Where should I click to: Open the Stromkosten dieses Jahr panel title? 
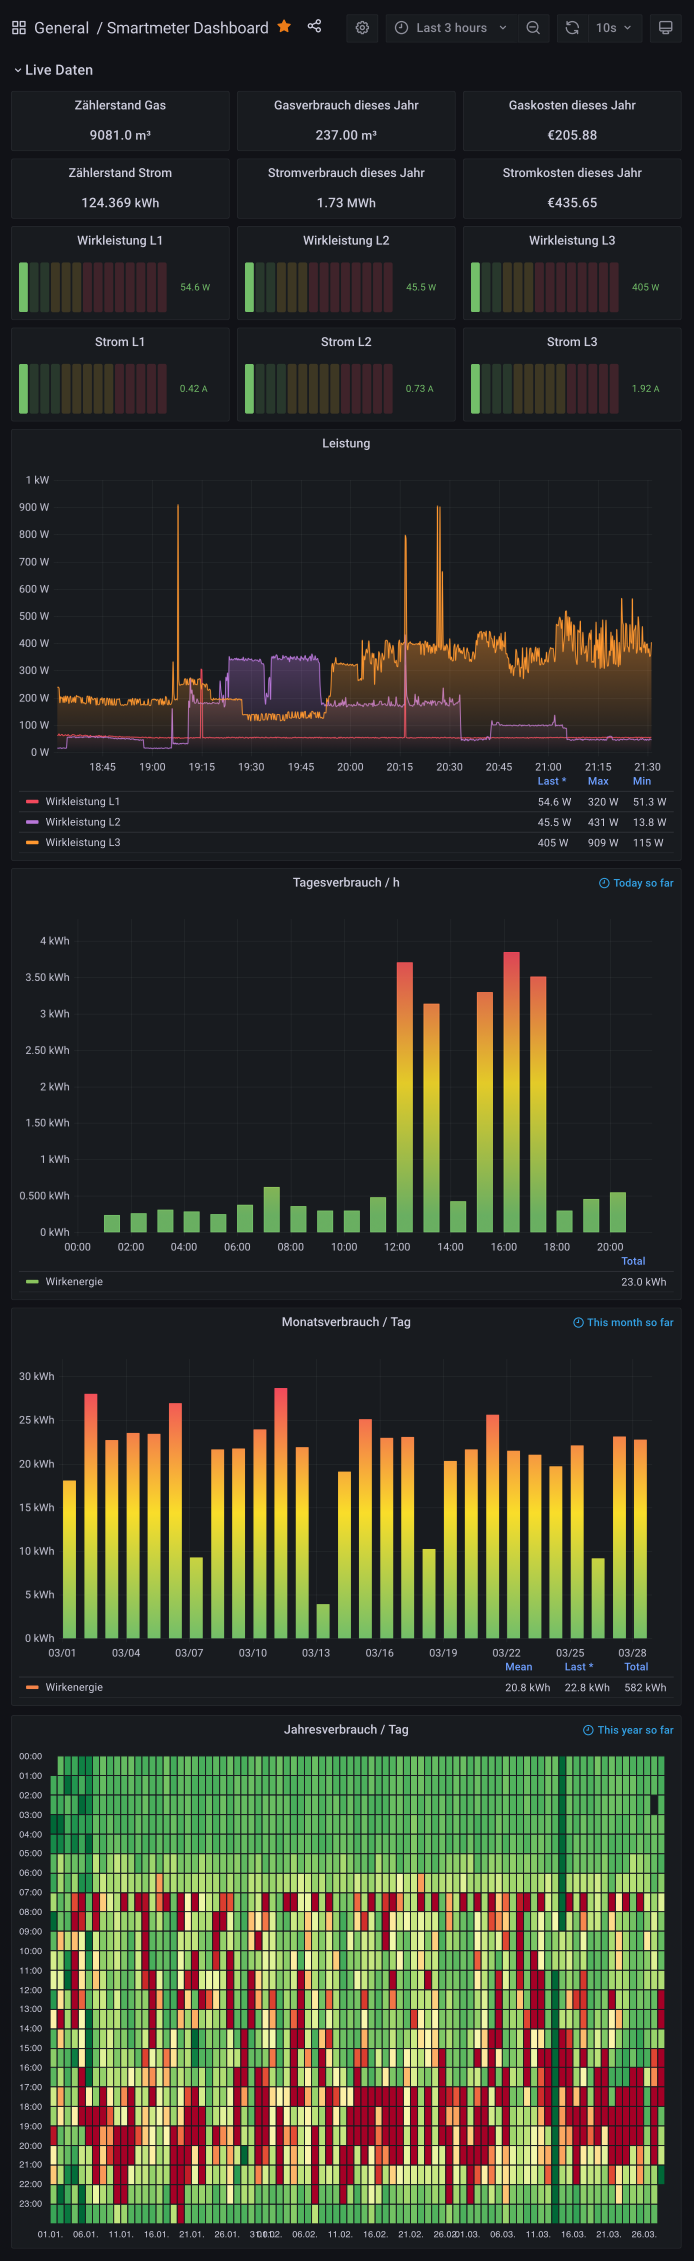coord(572,173)
